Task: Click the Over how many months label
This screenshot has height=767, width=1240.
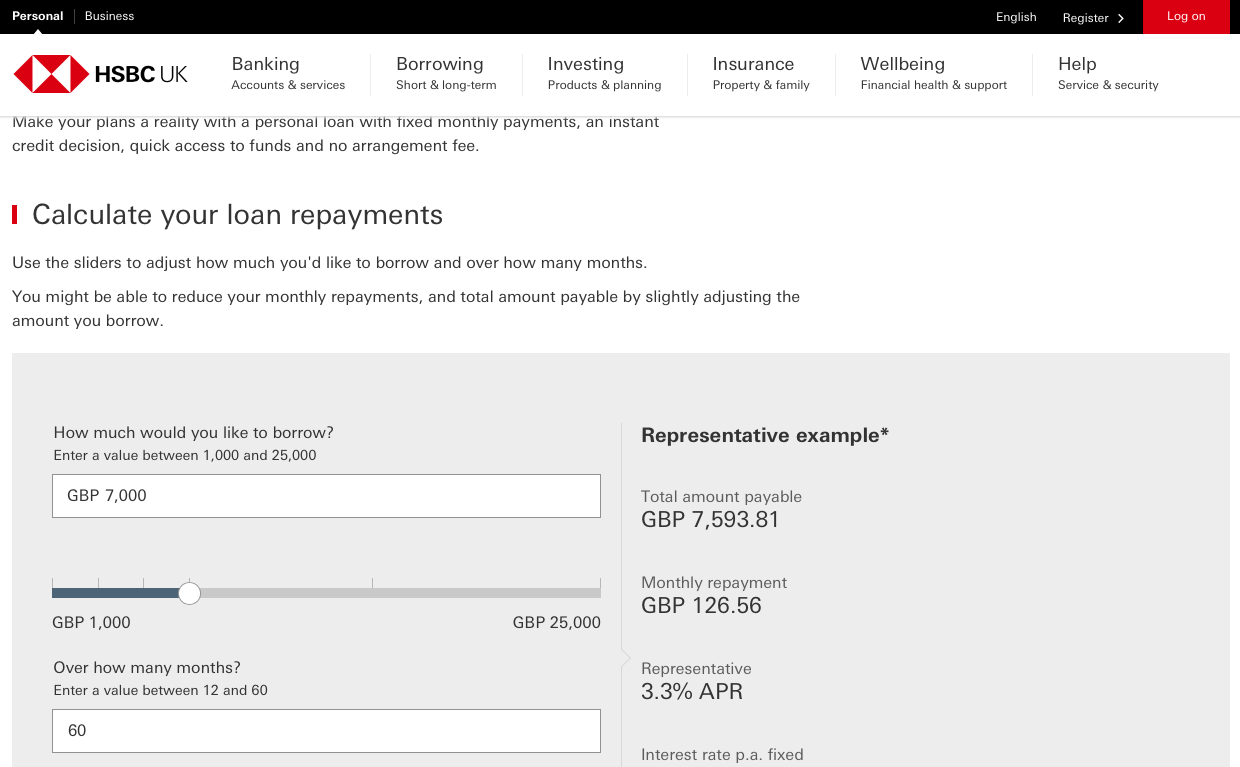Action: click(x=147, y=668)
